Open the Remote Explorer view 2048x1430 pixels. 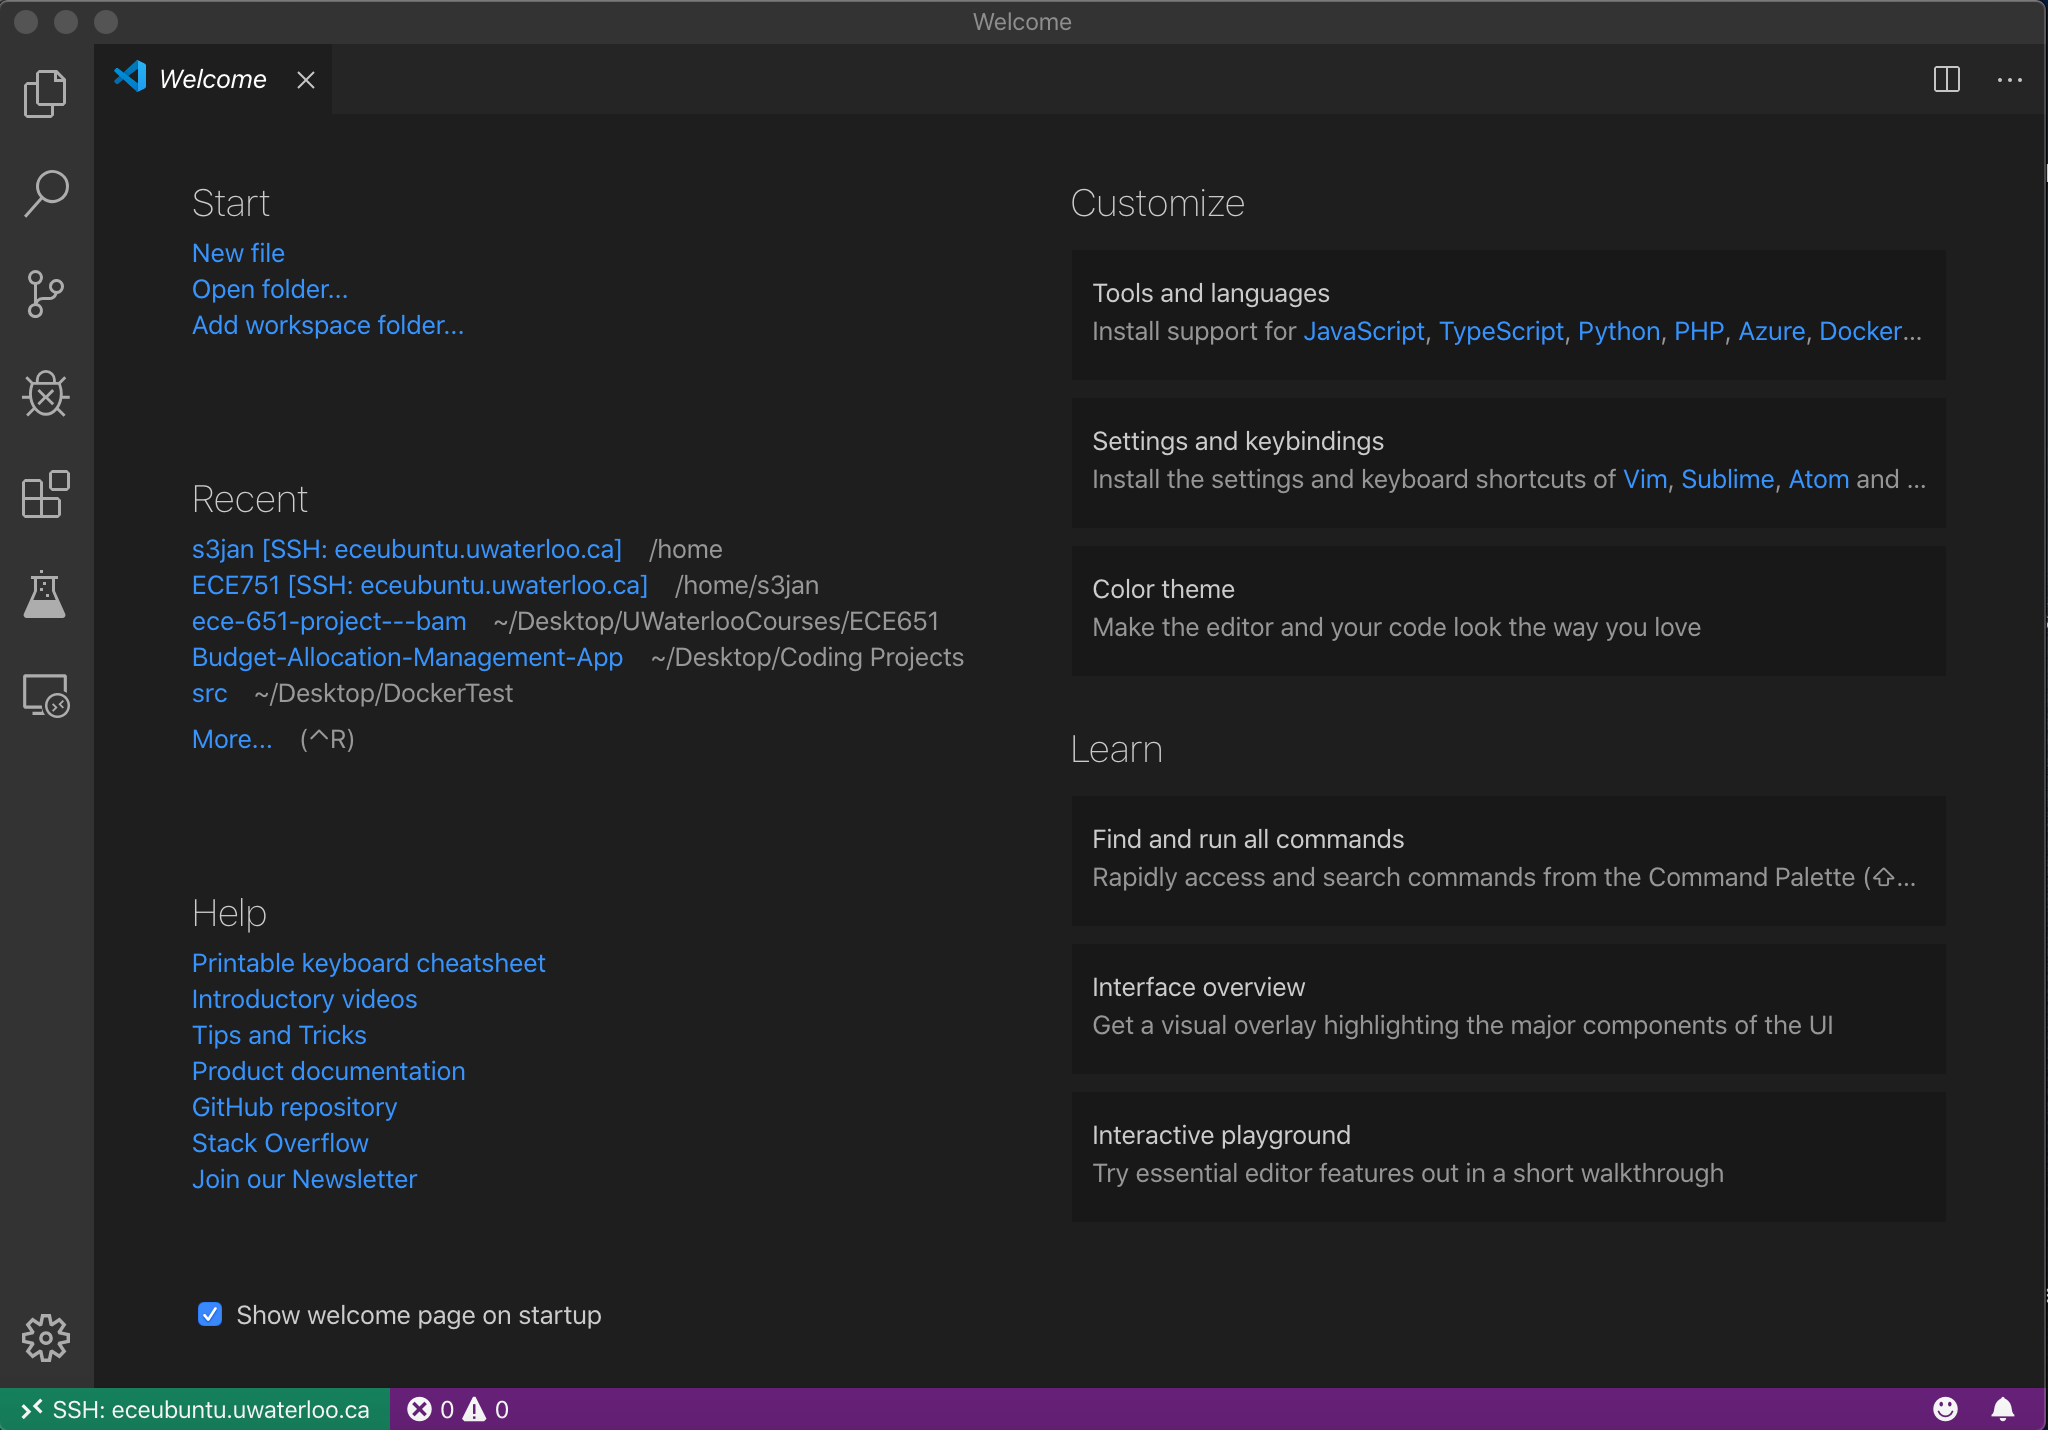(45, 697)
